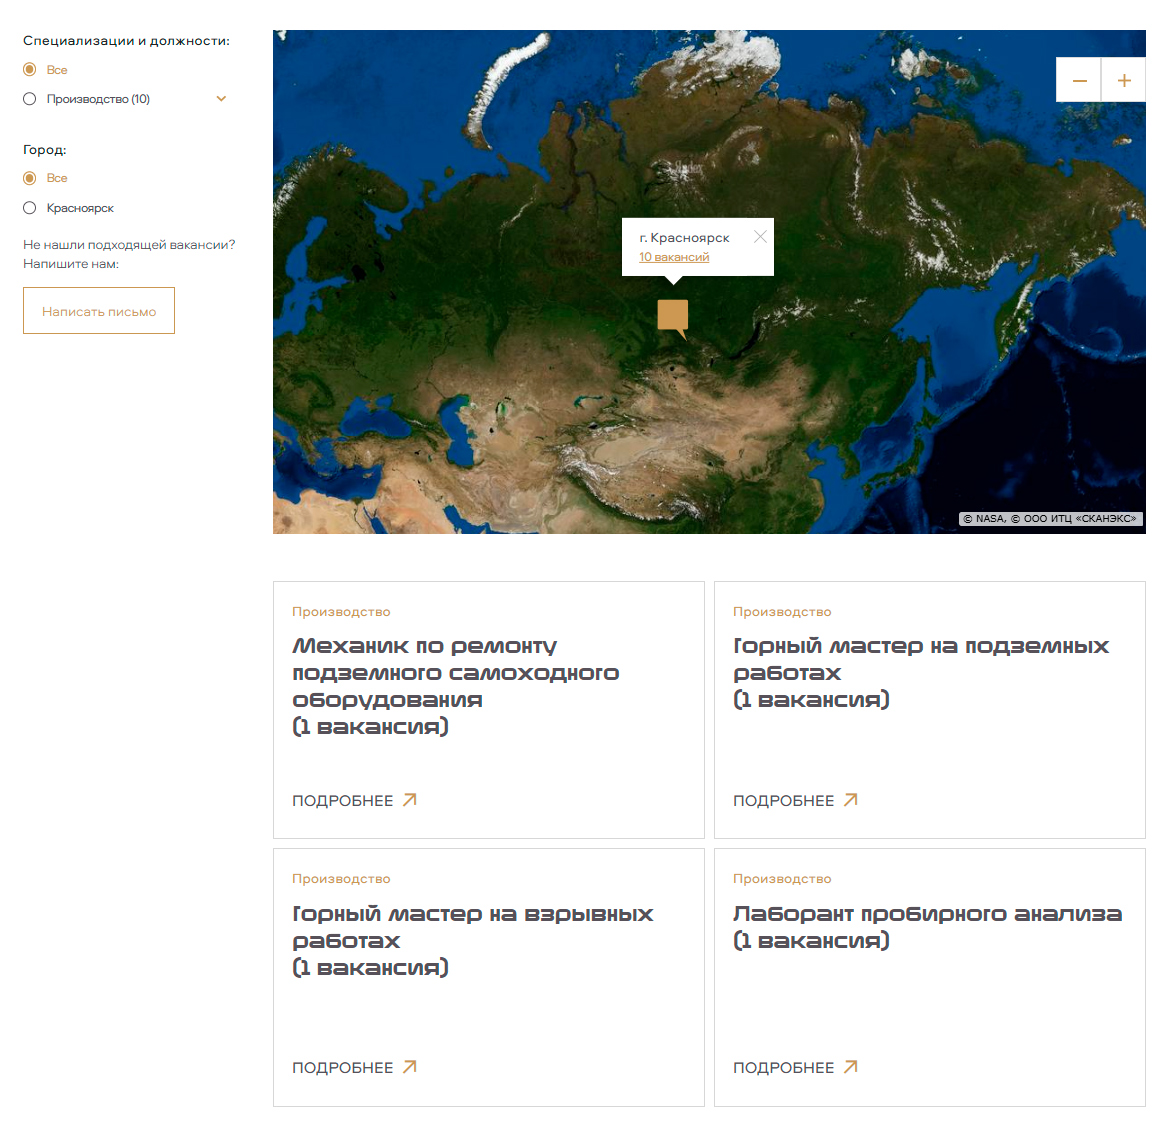Open ПОДРОБНЕЕ for Лаборант пробирного анализа

tap(783, 1068)
